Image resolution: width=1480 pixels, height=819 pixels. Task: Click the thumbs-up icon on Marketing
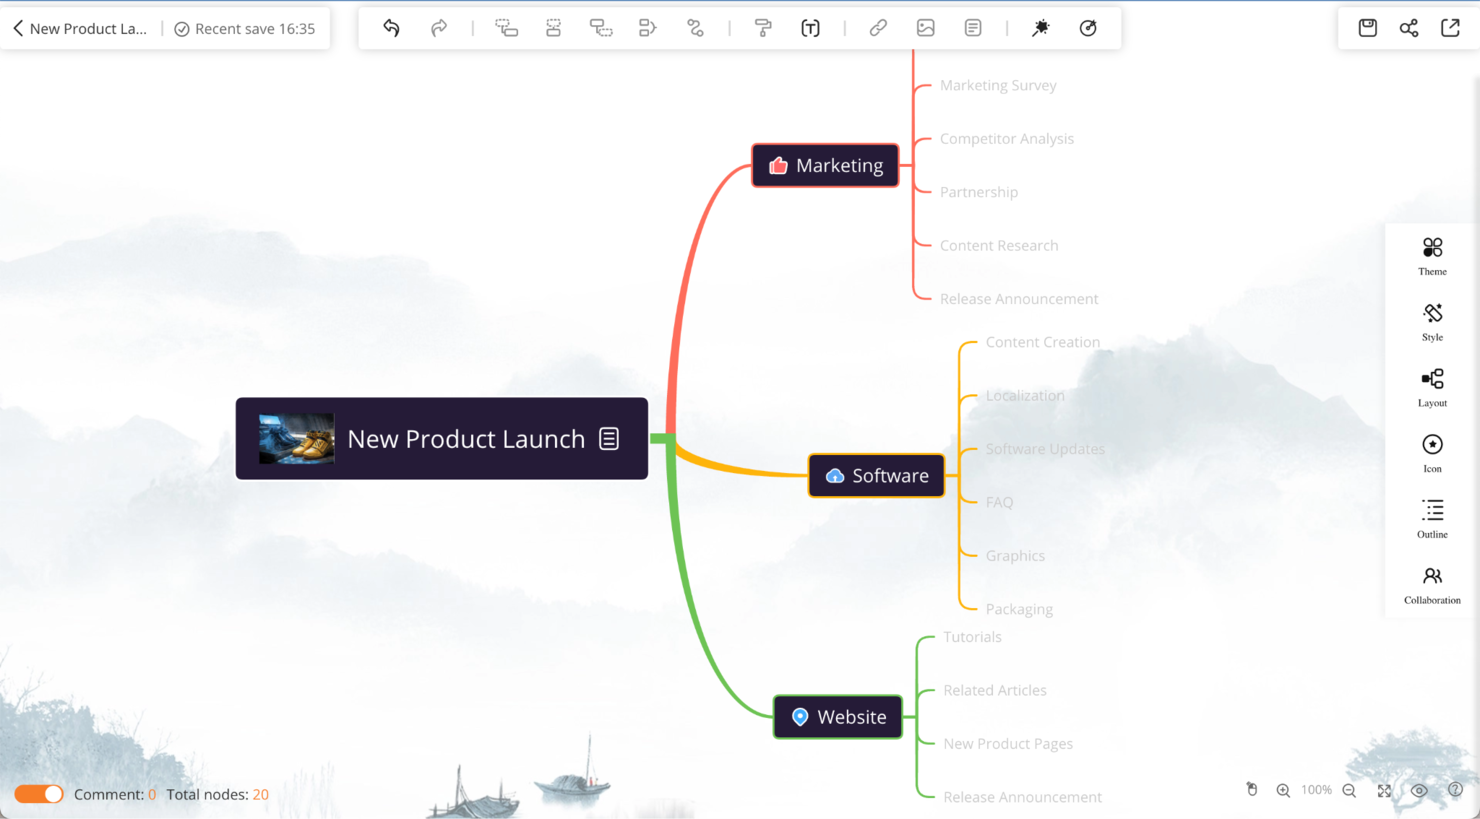tap(778, 165)
